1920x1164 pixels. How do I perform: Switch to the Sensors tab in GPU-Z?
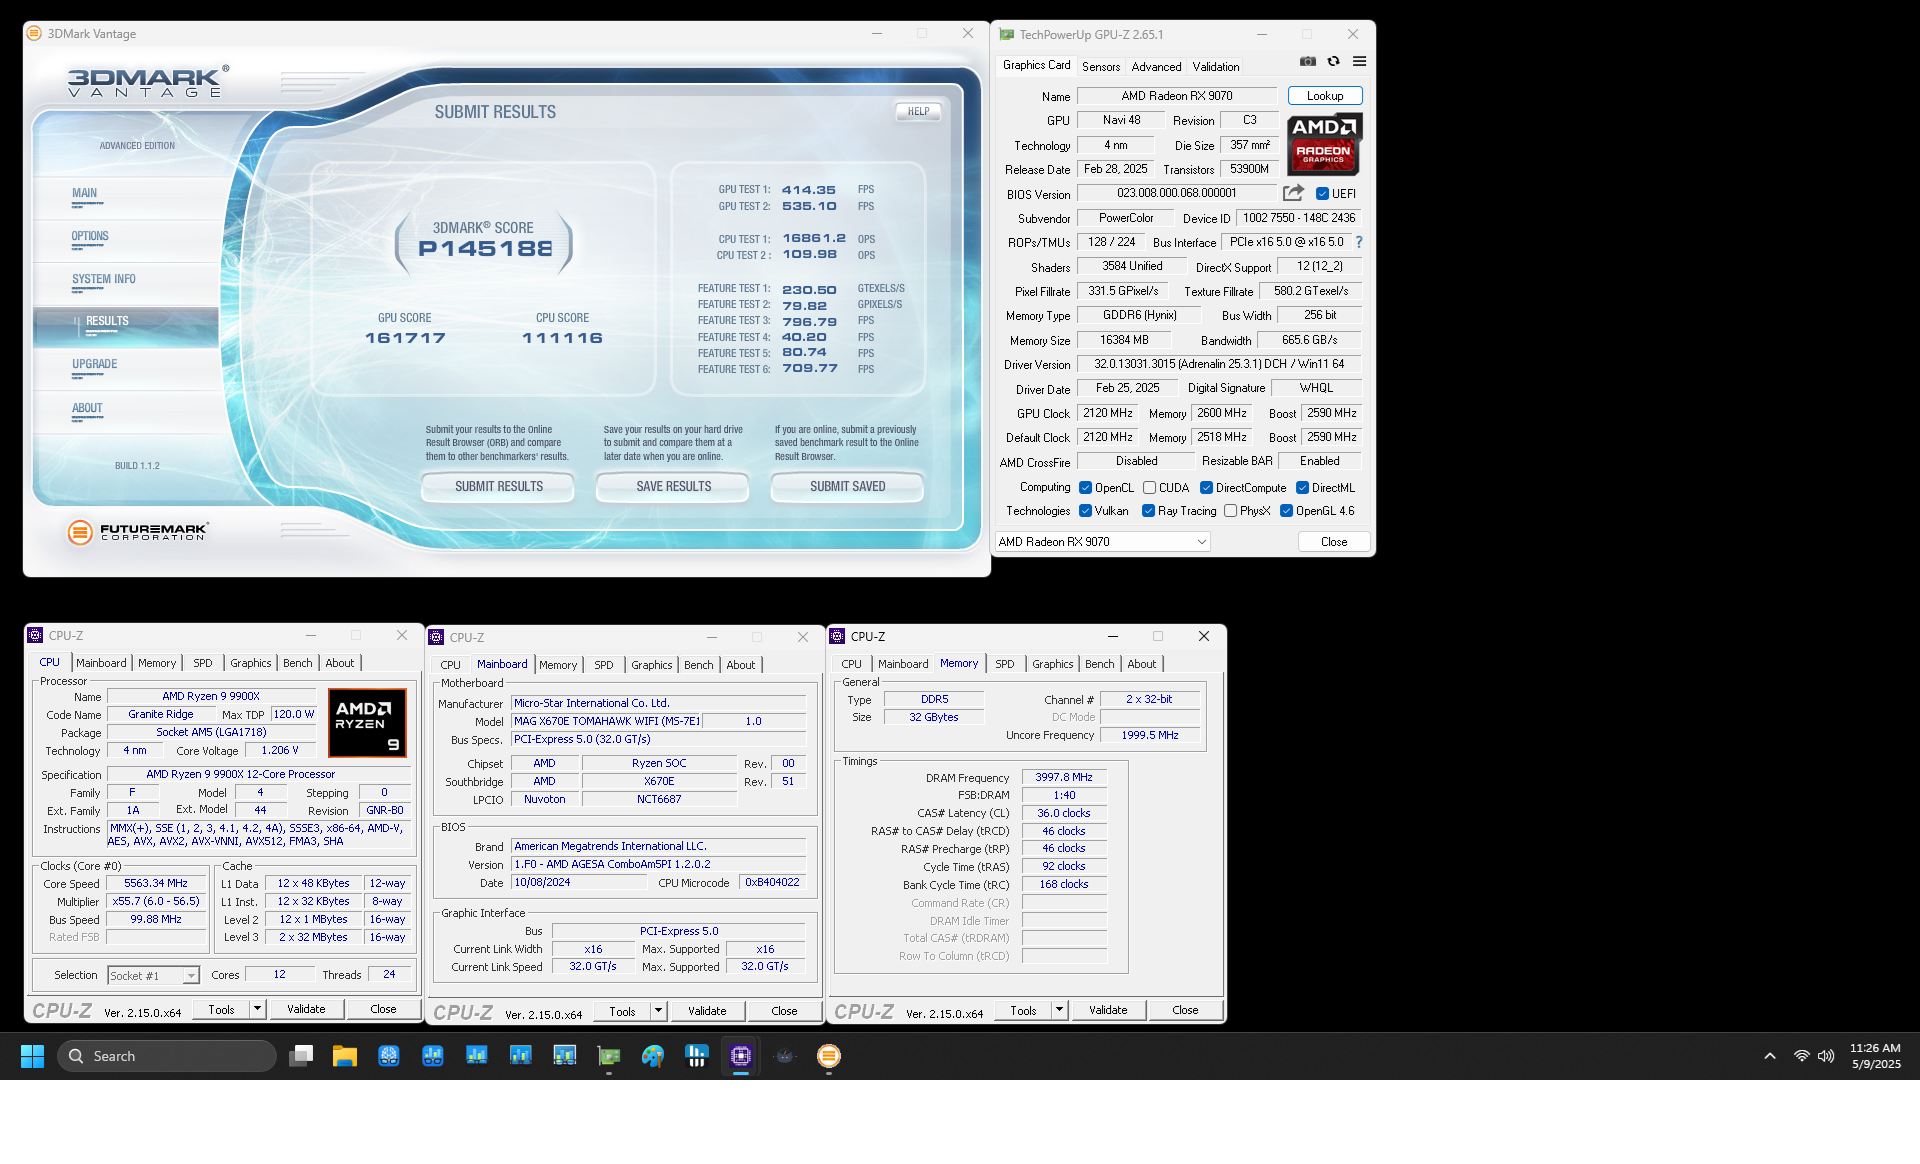tap(1101, 67)
